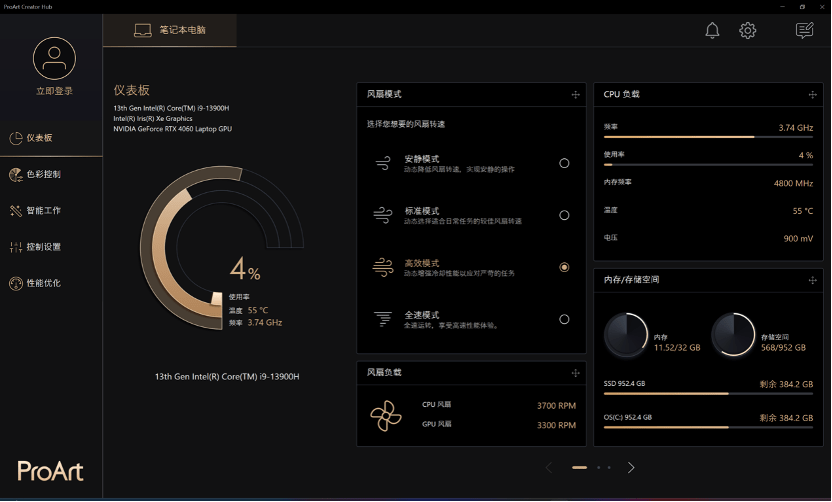Click the move handle on 内存/存储空间 panel

[812, 280]
